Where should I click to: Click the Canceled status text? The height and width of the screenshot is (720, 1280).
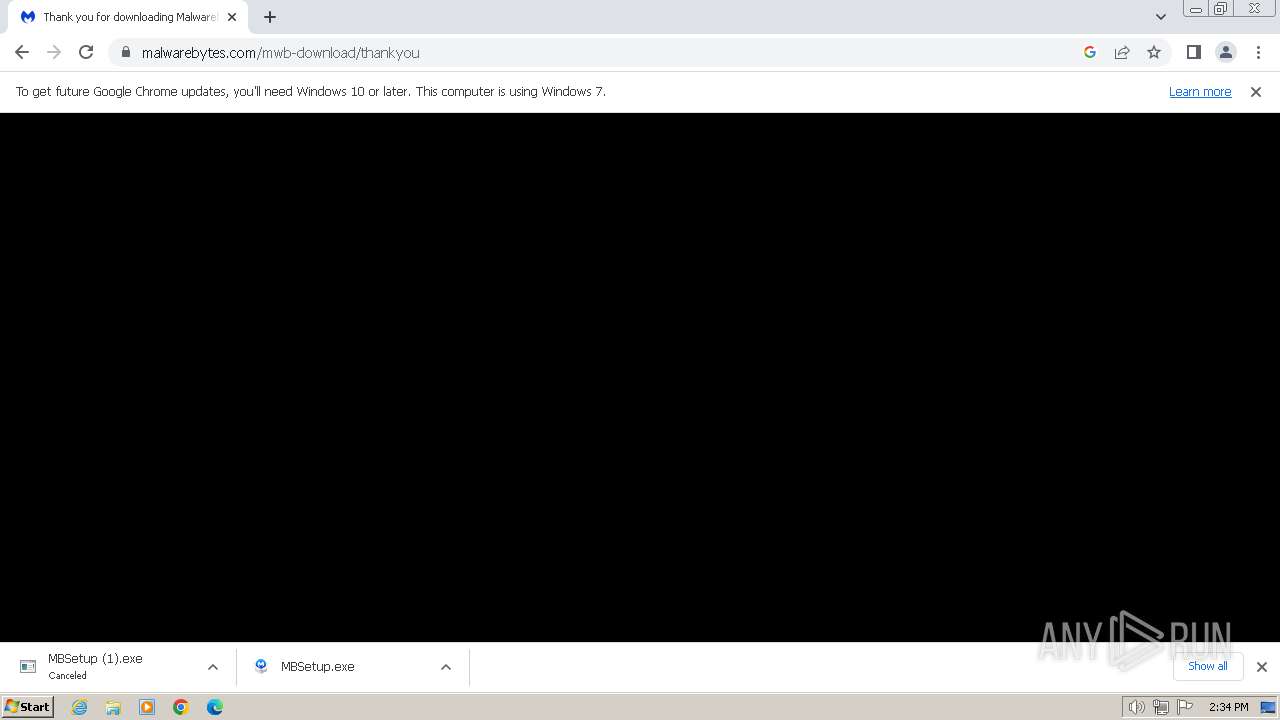pyautogui.click(x=68, y=676)
